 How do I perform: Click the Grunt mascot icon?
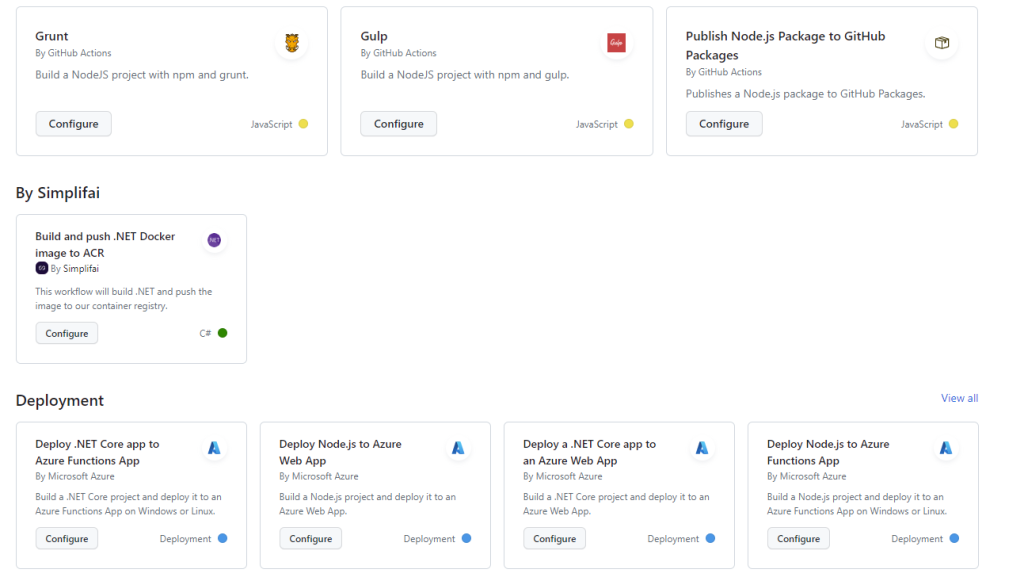[292, 43]
